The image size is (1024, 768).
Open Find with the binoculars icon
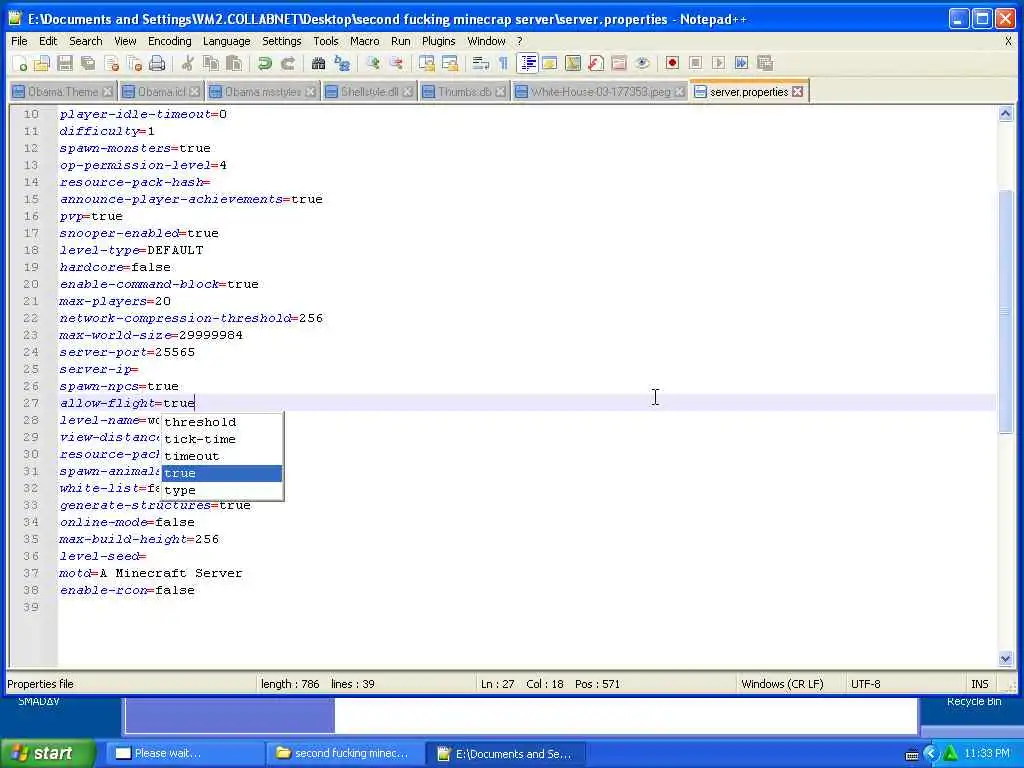[318, 63]
